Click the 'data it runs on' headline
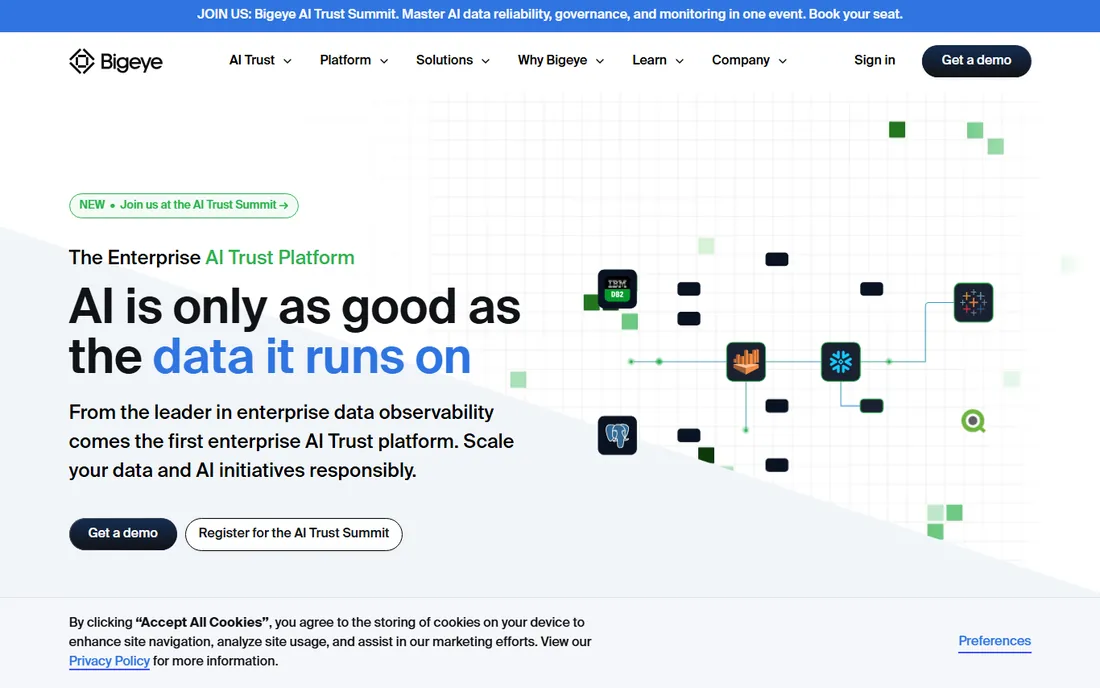Screen dimensions: 1100x688 [x=311, y=357]
